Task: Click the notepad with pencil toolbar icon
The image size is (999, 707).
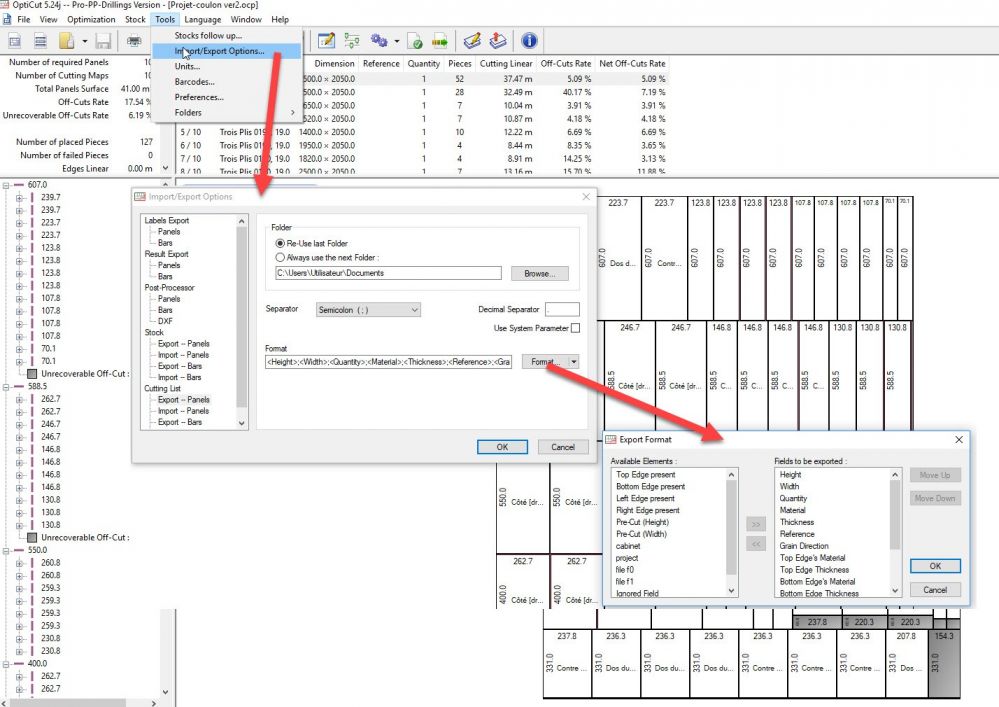Action: pos(326,41)
